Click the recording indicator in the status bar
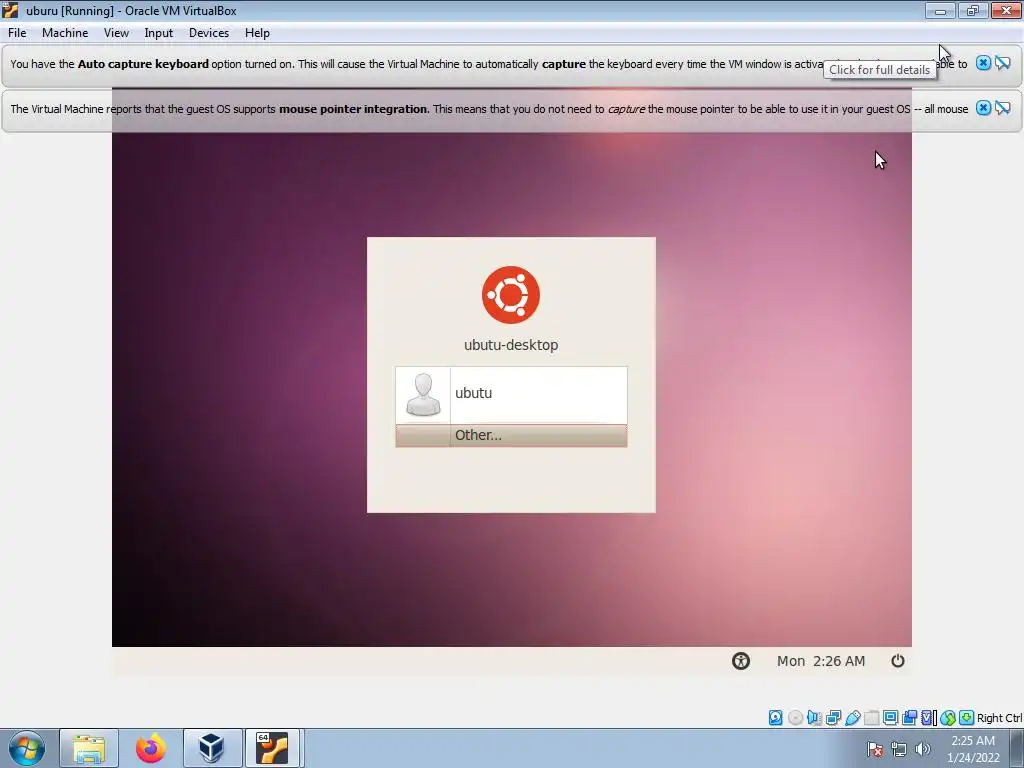Viewport: 1024px width, 768px height. 909,718
